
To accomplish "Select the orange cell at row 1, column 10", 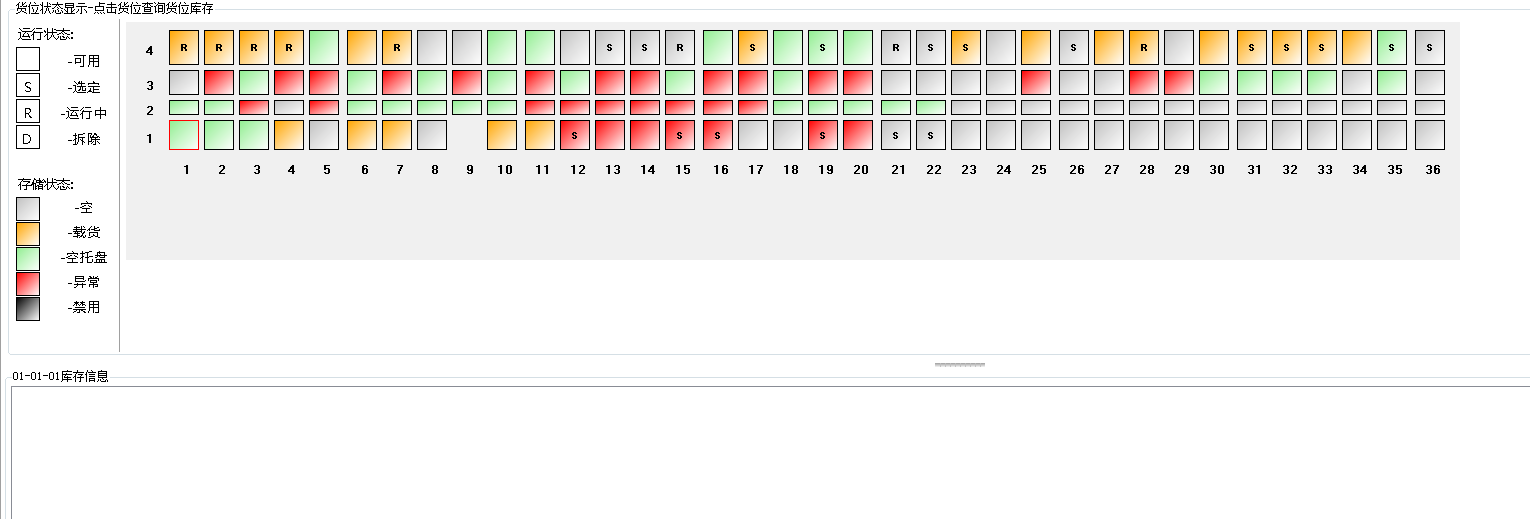I will pos(502,135).
